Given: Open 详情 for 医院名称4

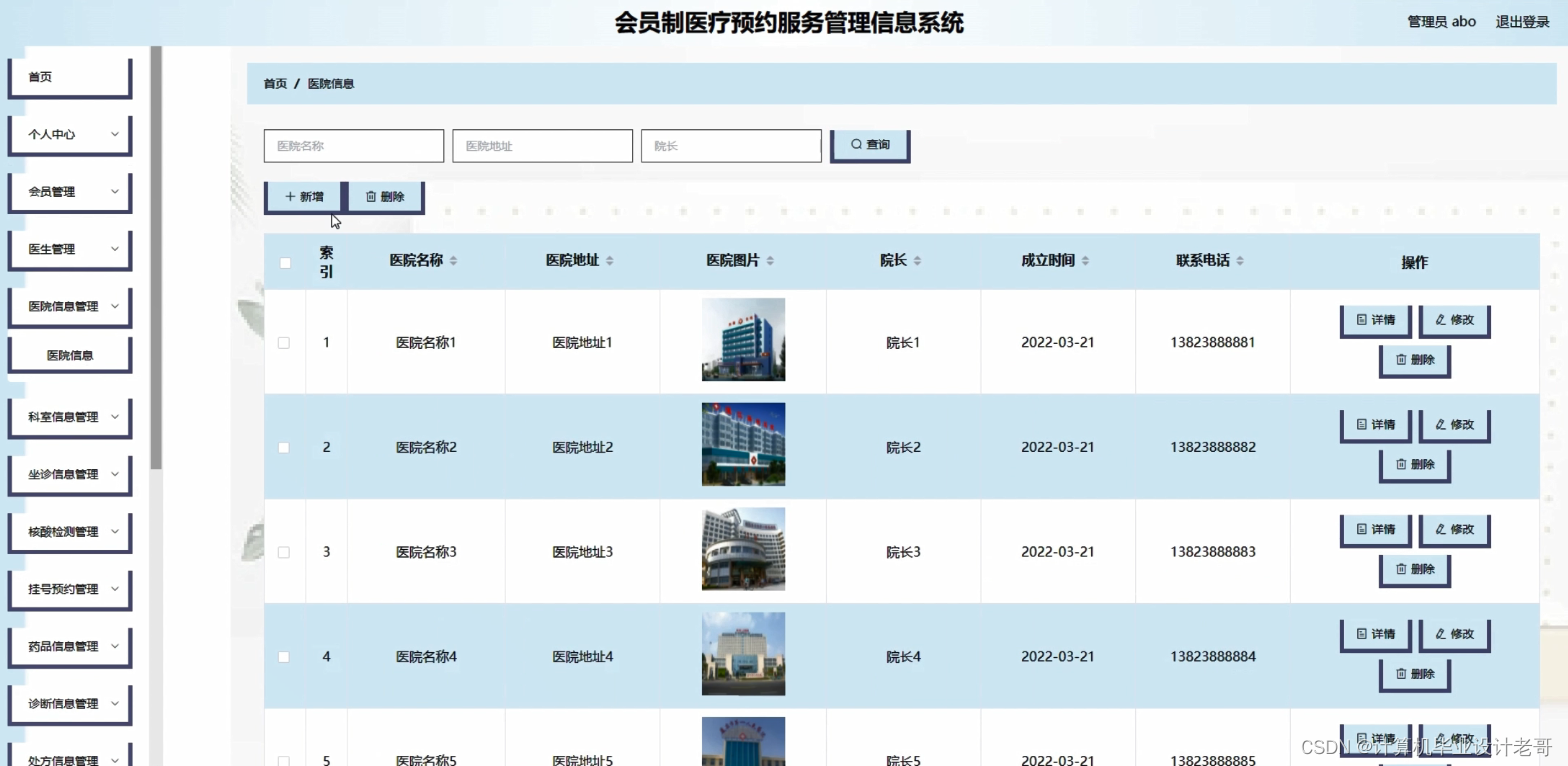Looking at the screenshot, I should [1376, 634].
